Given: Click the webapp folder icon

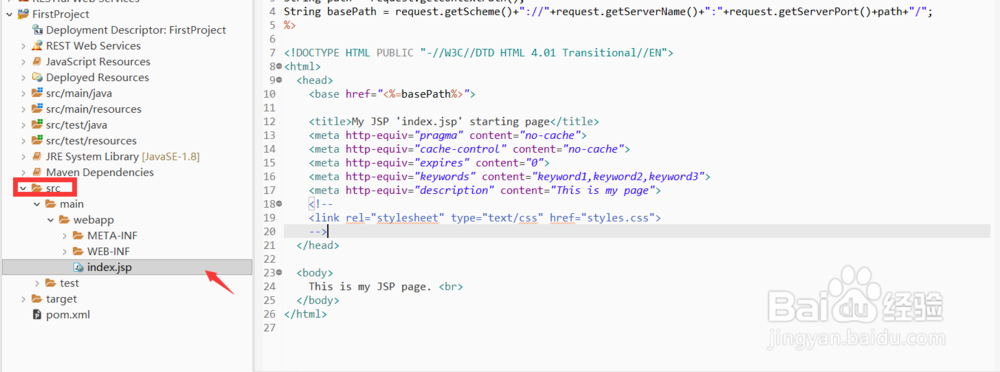Looking at the screenshot, I should 64,219.
